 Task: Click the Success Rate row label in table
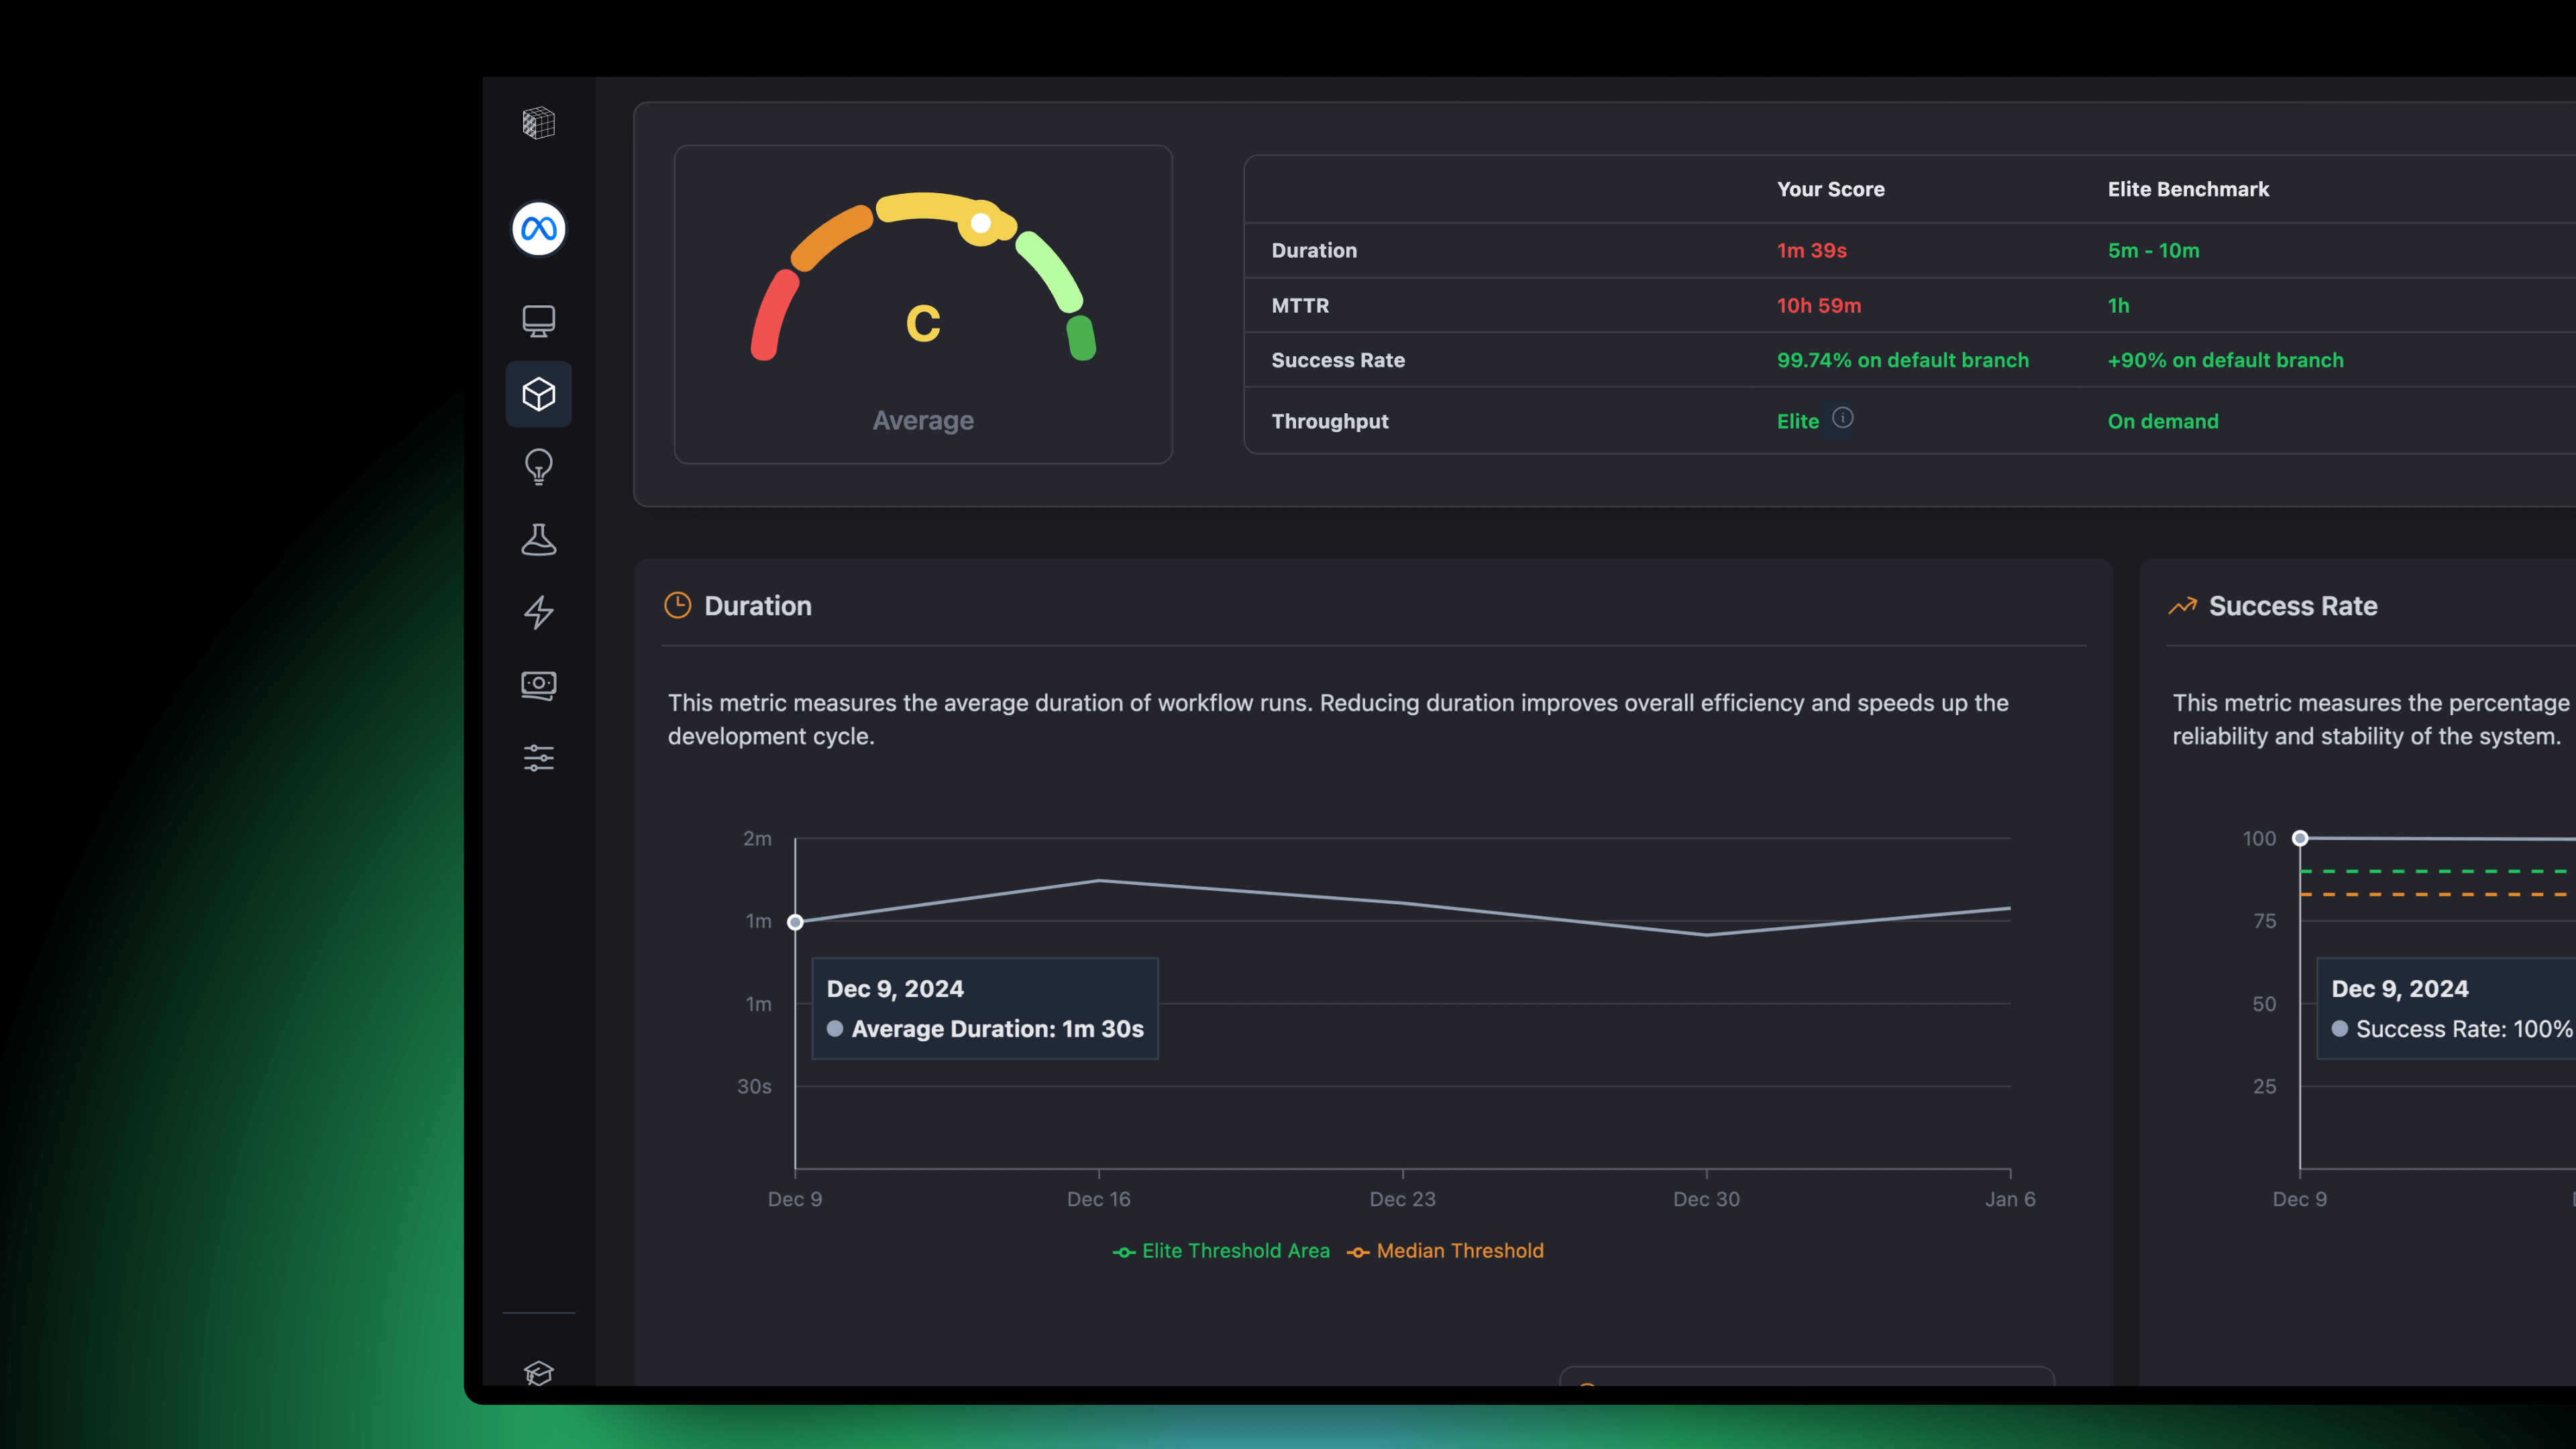pyautogui.click(x=1338, y=360)
